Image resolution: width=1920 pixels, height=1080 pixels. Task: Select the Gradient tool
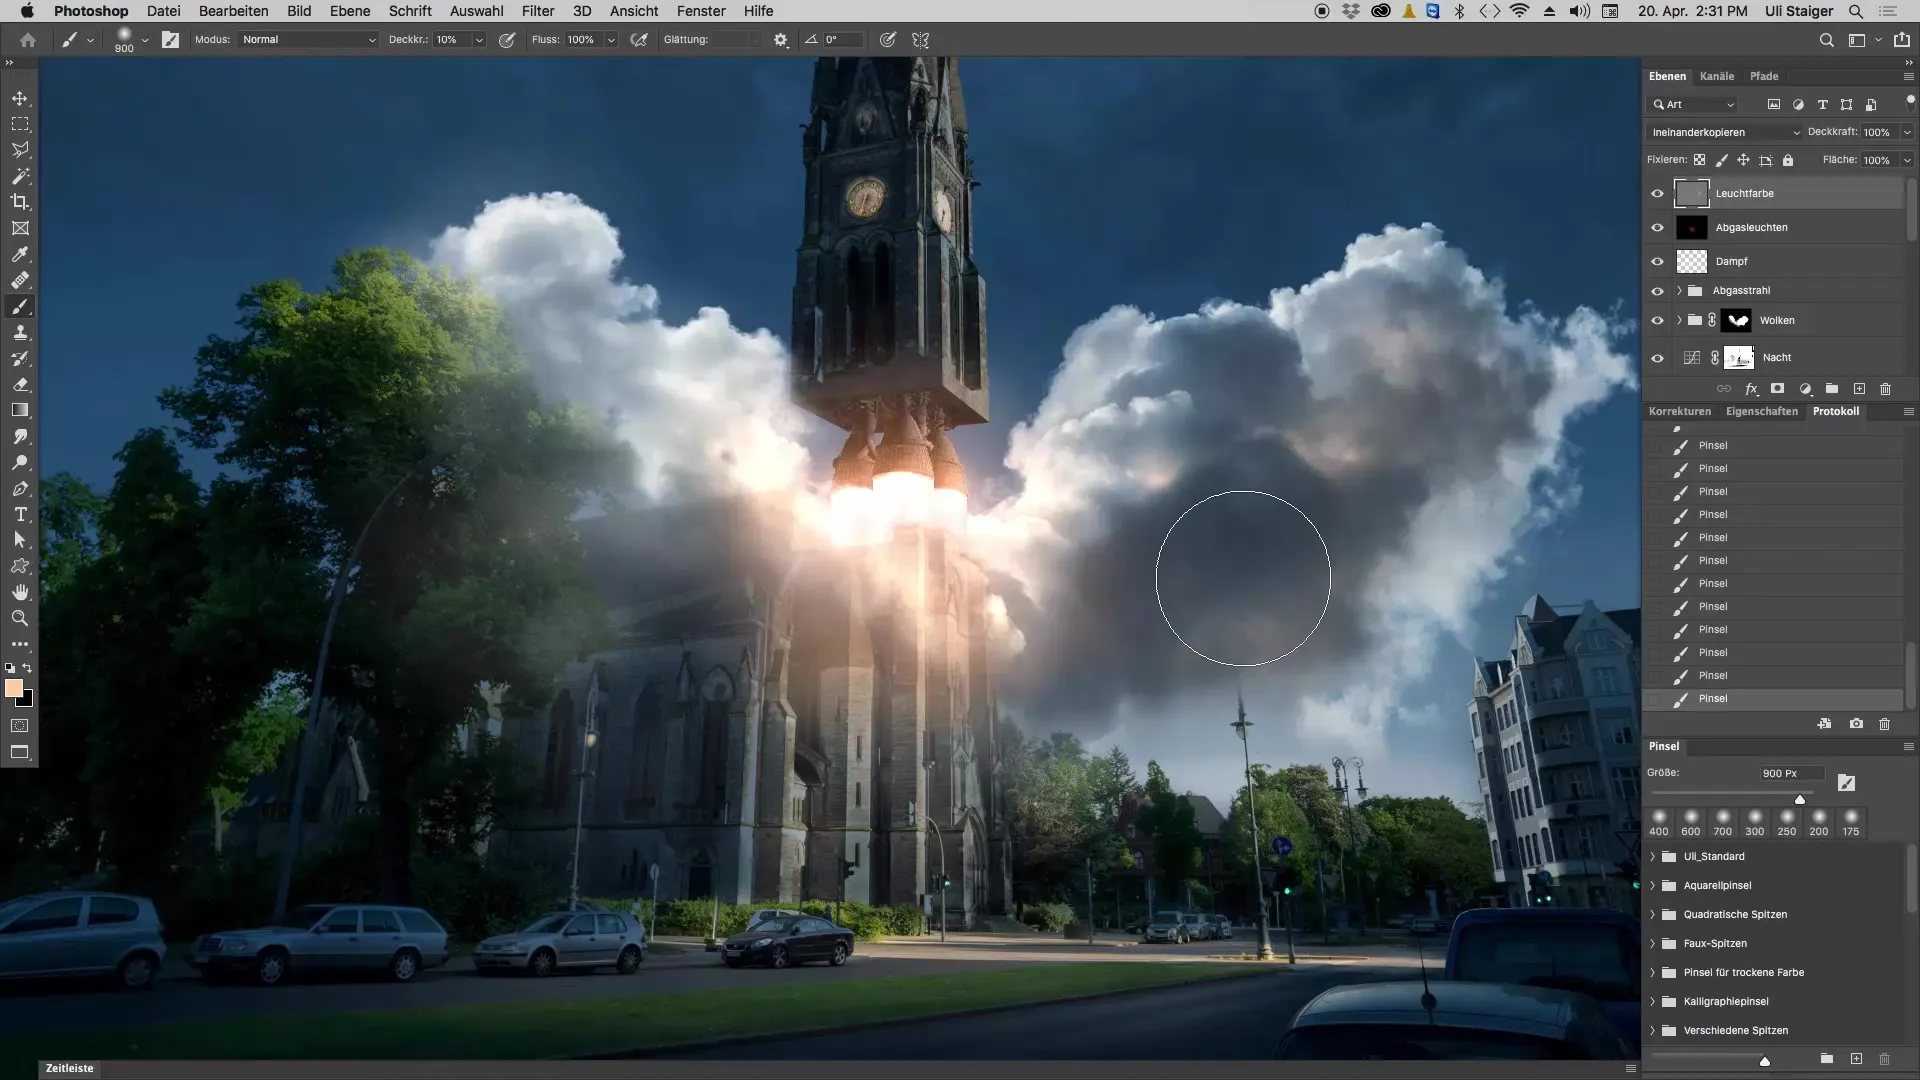(x=20, y=410)
